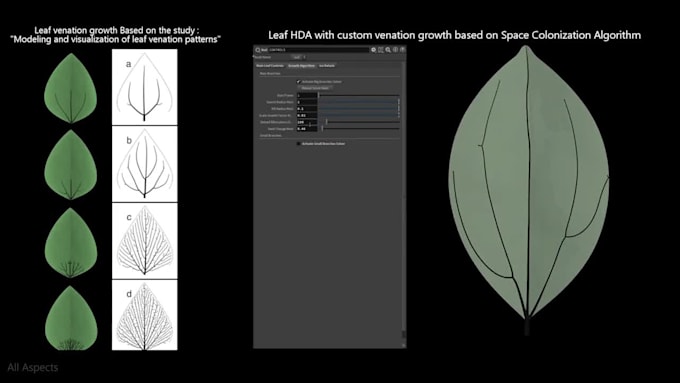This screenshot has height=383, width=680.
Task: Click the 'All Aspects' text
Action: [33, 367]
